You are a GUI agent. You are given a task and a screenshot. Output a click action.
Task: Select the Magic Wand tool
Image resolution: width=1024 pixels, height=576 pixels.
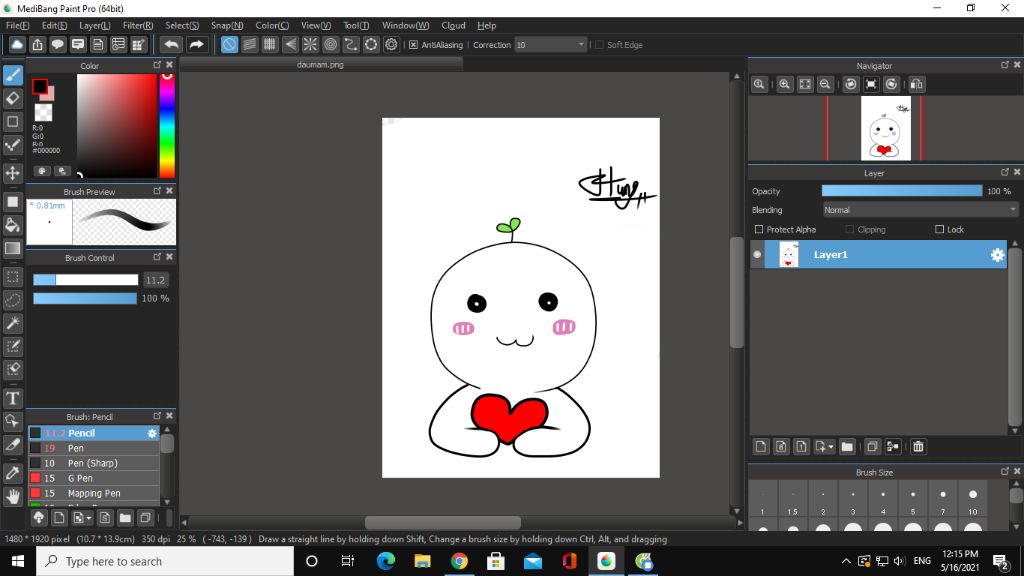click(13, 323)
